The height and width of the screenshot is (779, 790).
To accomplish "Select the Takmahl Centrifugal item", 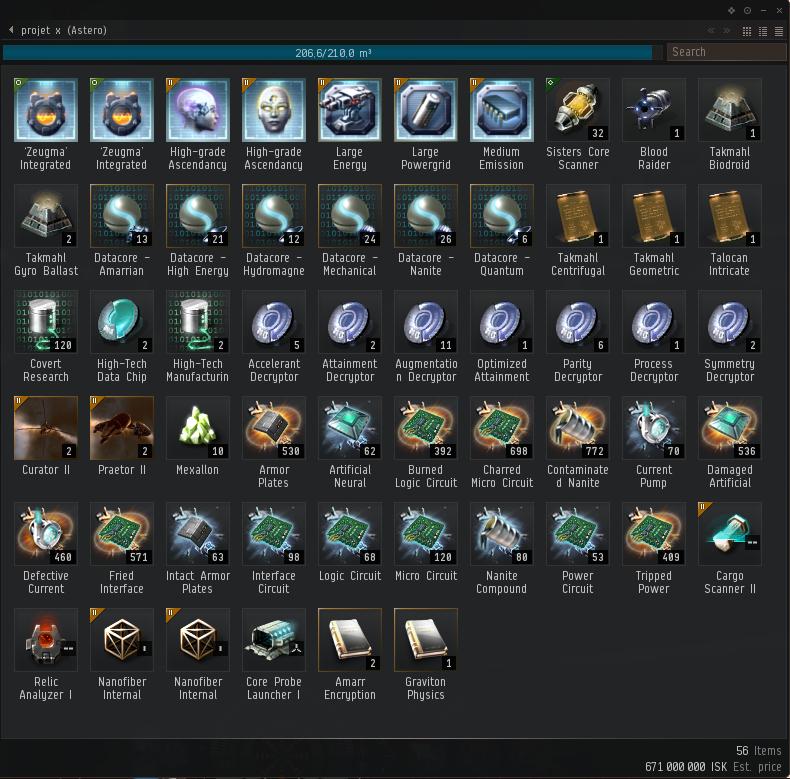I will (x=577, y=216).
